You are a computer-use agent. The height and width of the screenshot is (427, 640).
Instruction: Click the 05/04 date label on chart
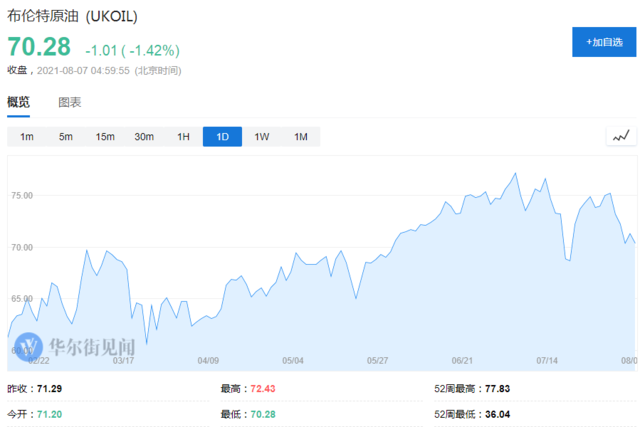coord(293,361)
